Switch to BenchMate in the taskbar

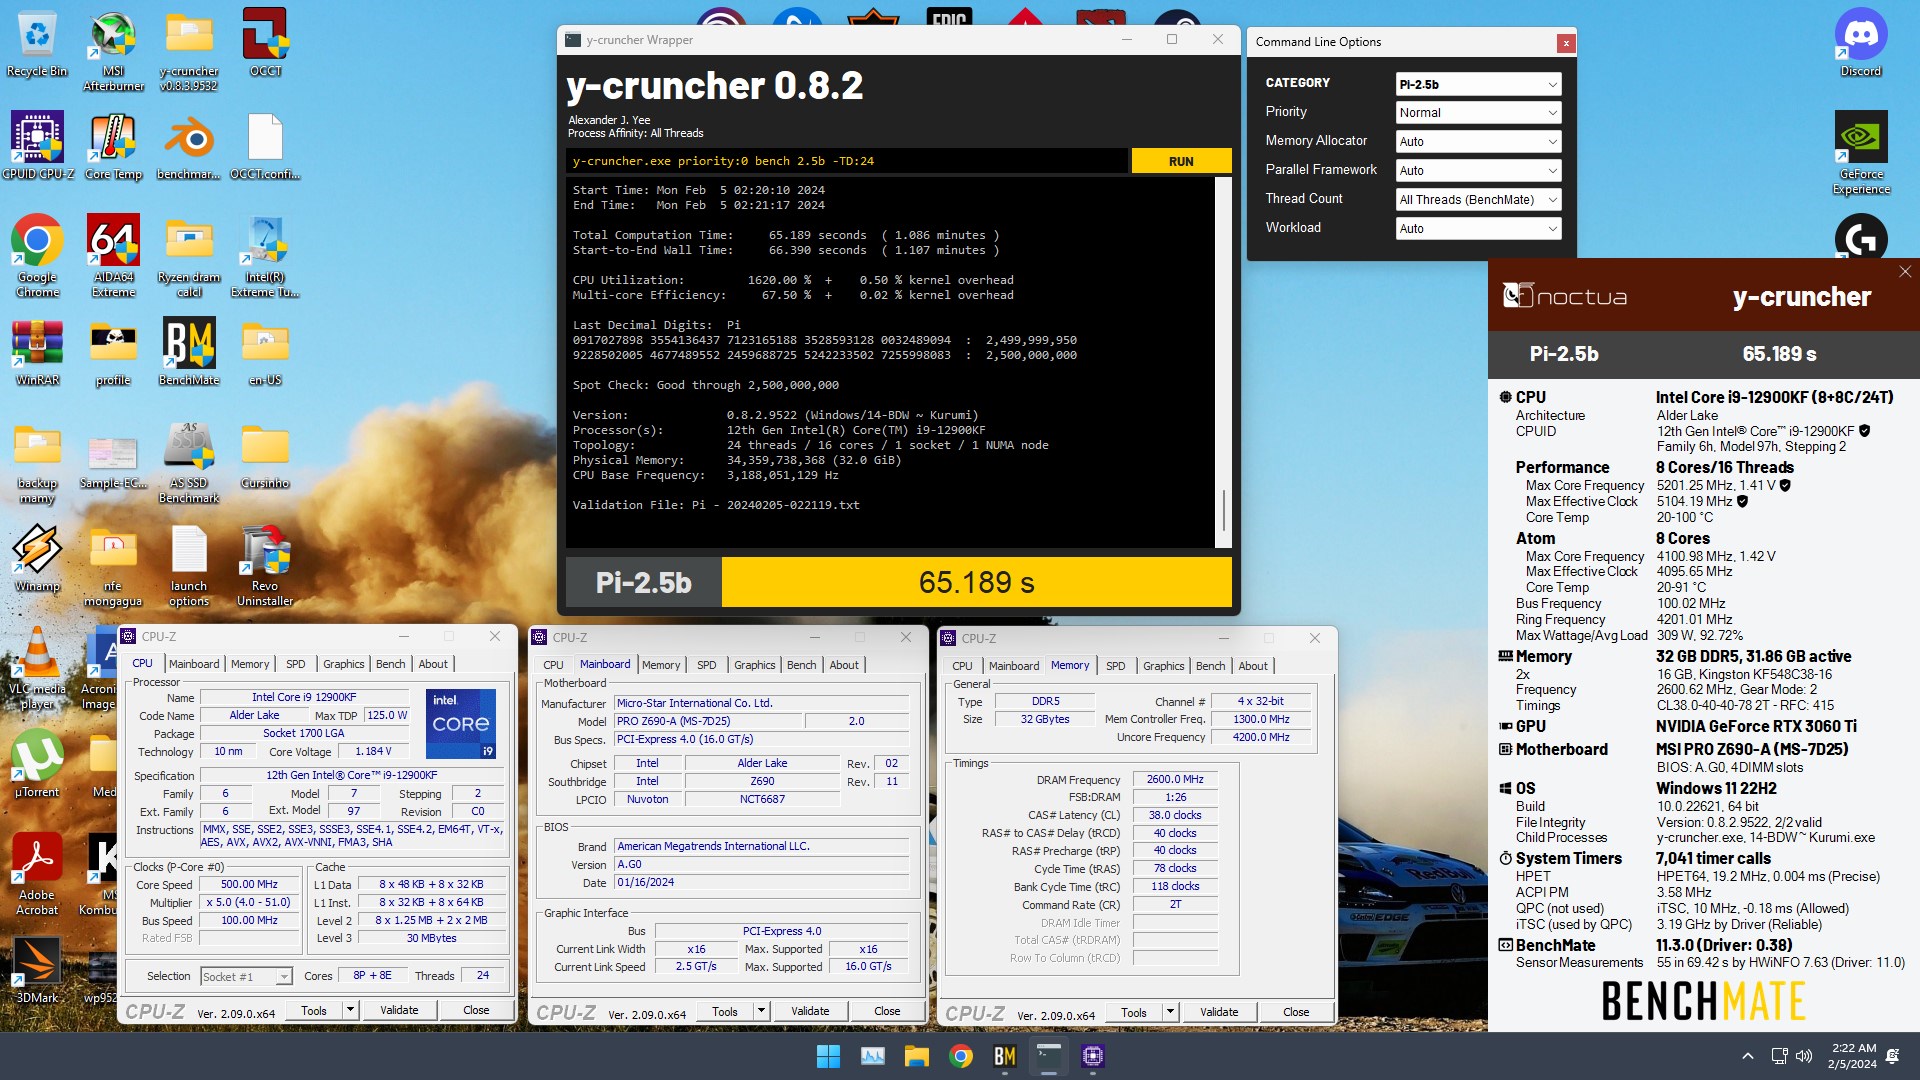(1005, 1056)
